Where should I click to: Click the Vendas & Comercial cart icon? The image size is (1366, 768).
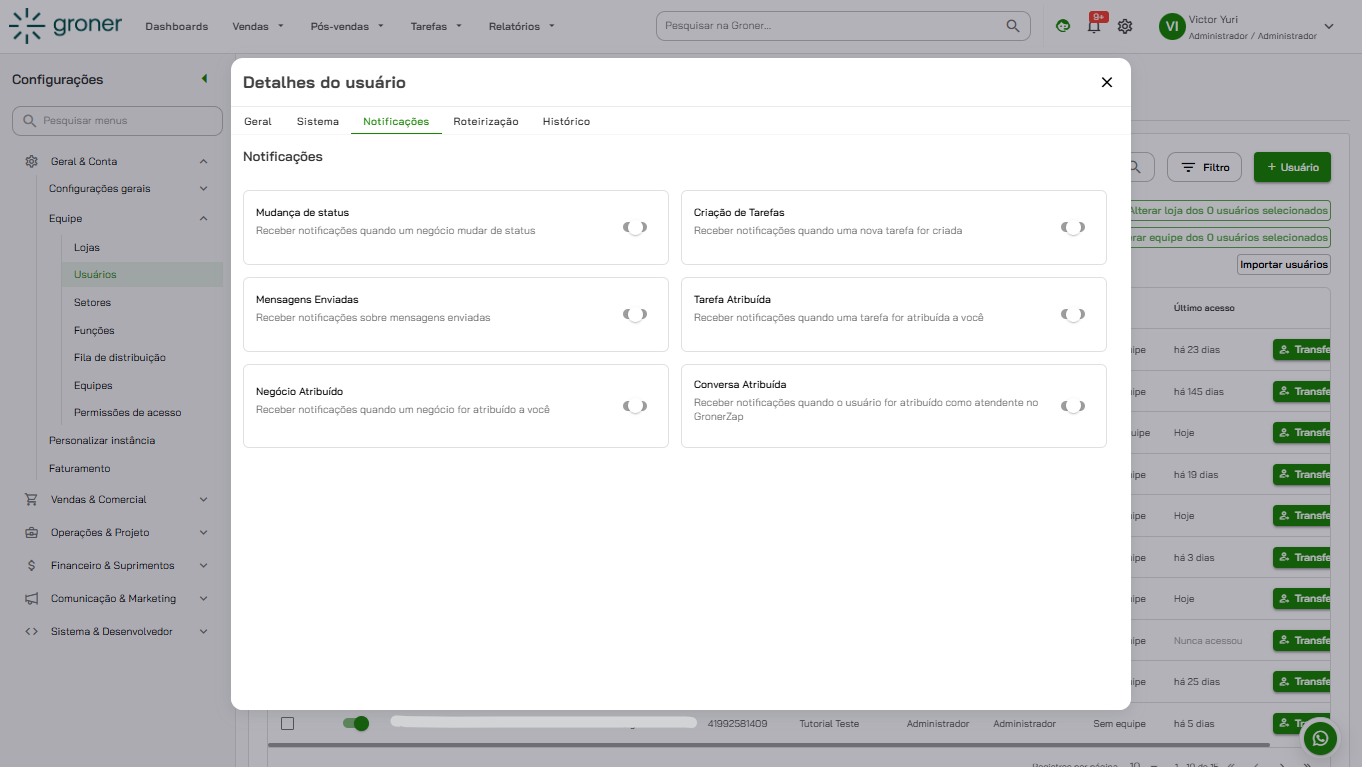coord(32,499)
